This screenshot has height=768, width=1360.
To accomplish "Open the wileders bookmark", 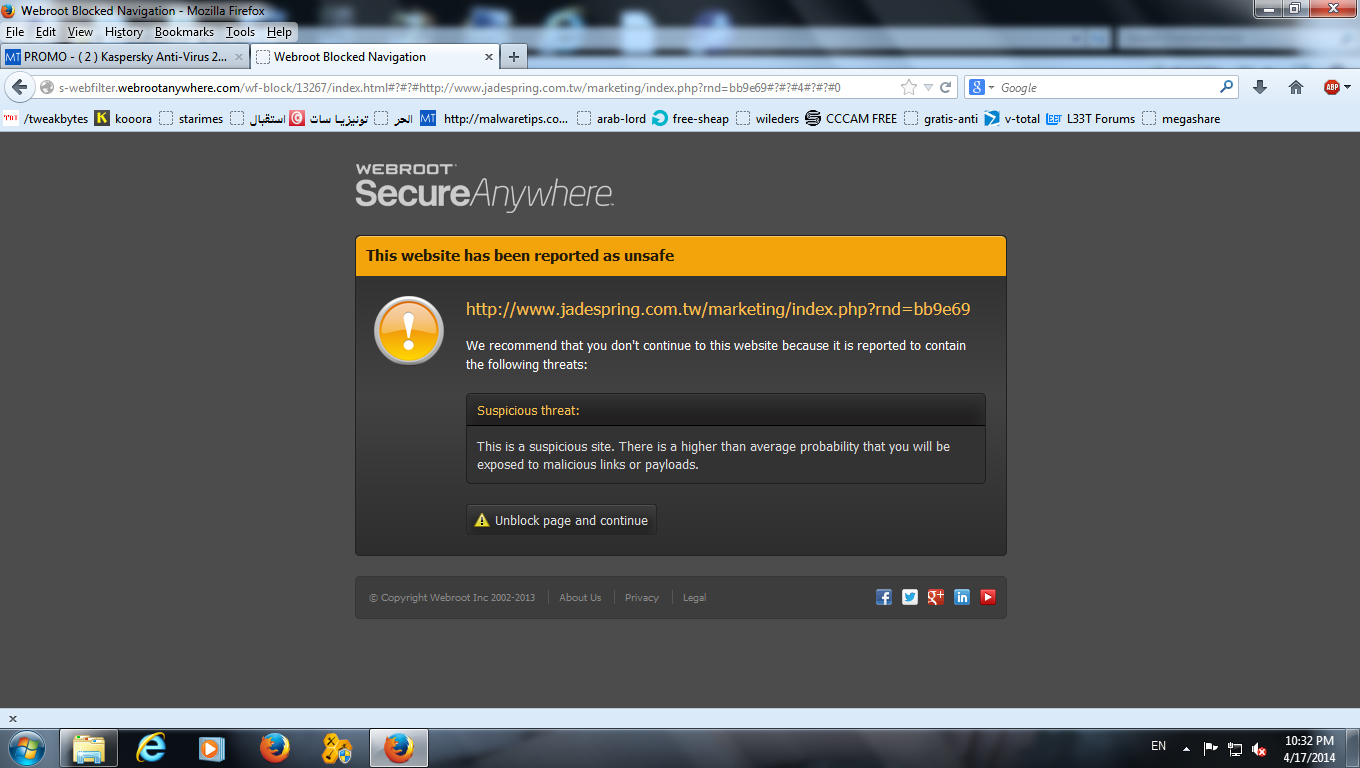I will tap(767, 118).
